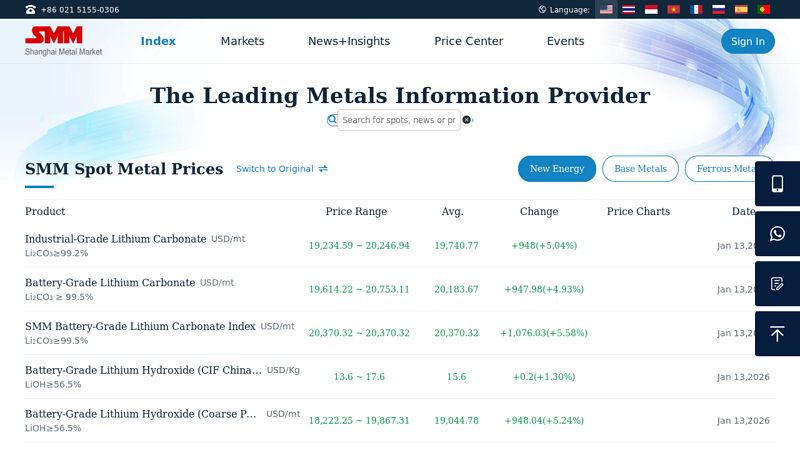Click average value 19,044.78

click(457, 421)
